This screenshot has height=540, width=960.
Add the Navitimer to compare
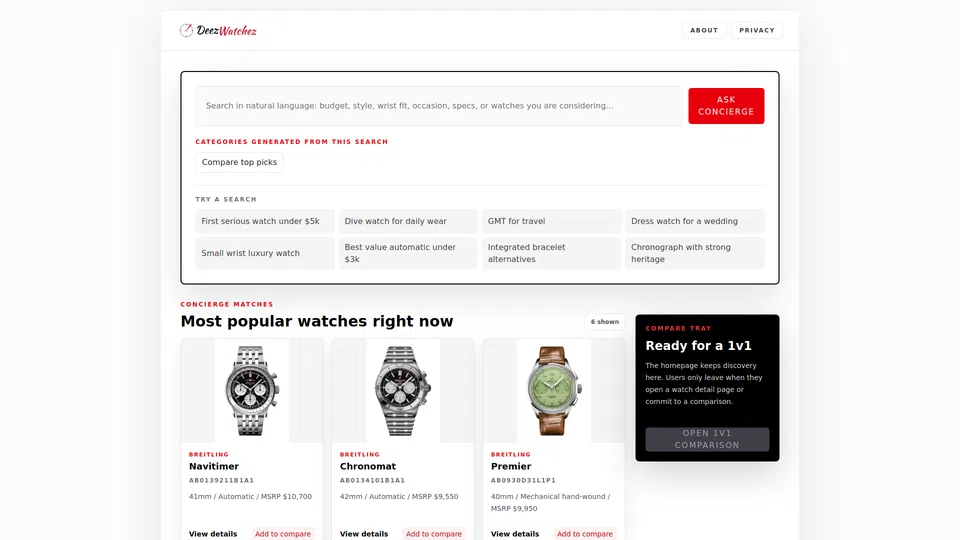283,534
